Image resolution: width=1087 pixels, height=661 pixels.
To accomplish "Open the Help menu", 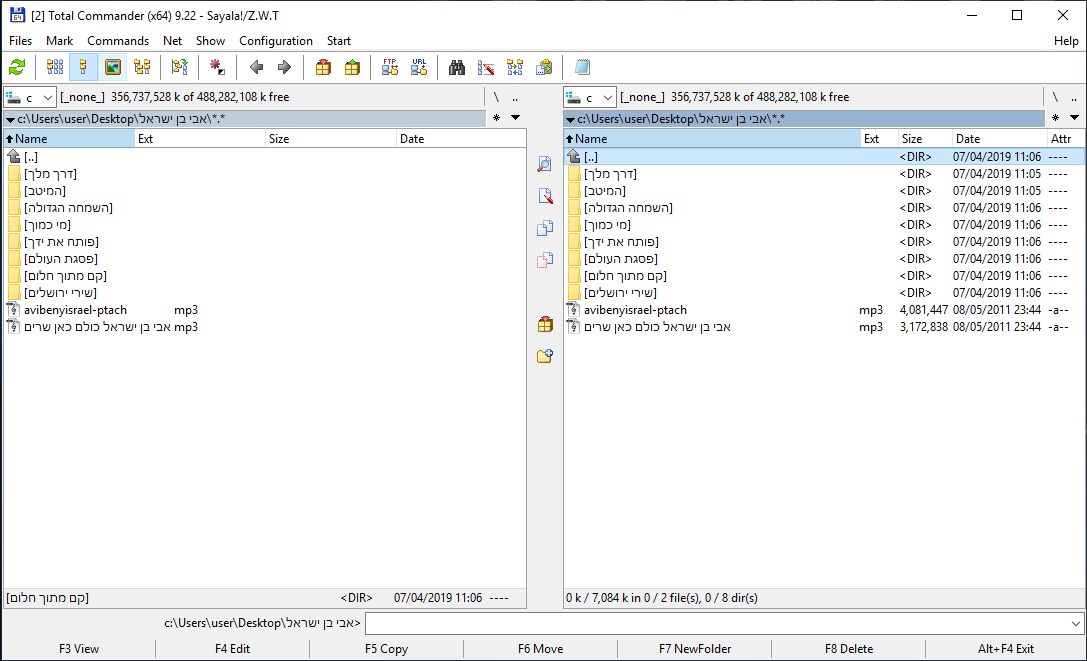I will [1066, 41].
